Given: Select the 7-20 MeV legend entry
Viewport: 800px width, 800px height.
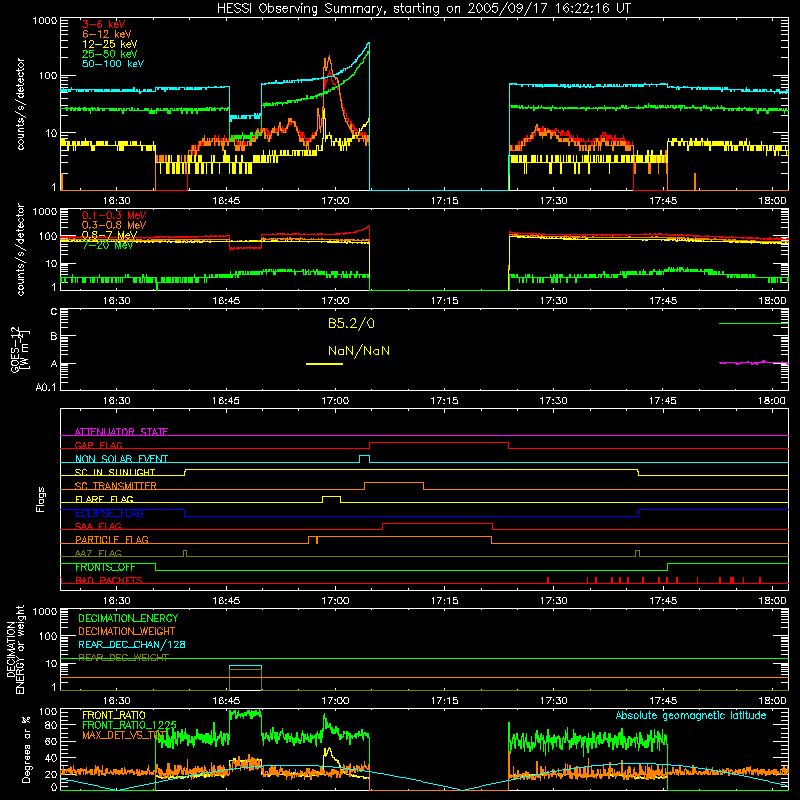Looking at the screenshot, I should pos(107,245).
